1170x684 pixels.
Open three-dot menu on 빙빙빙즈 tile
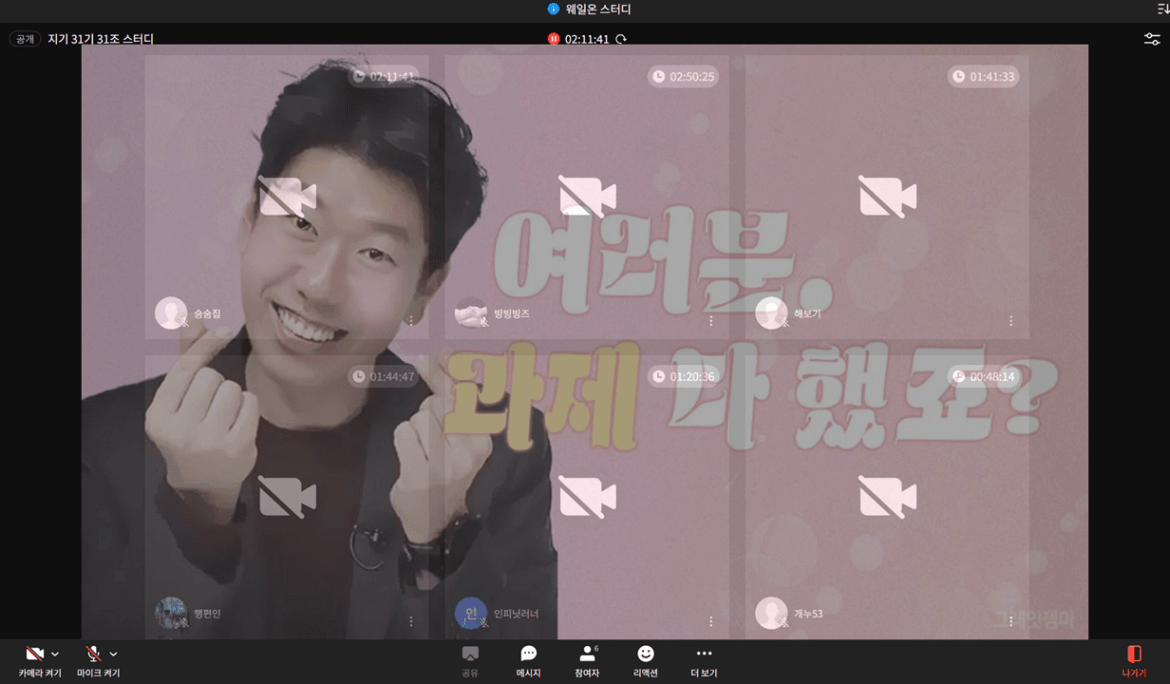coord(711,321)
